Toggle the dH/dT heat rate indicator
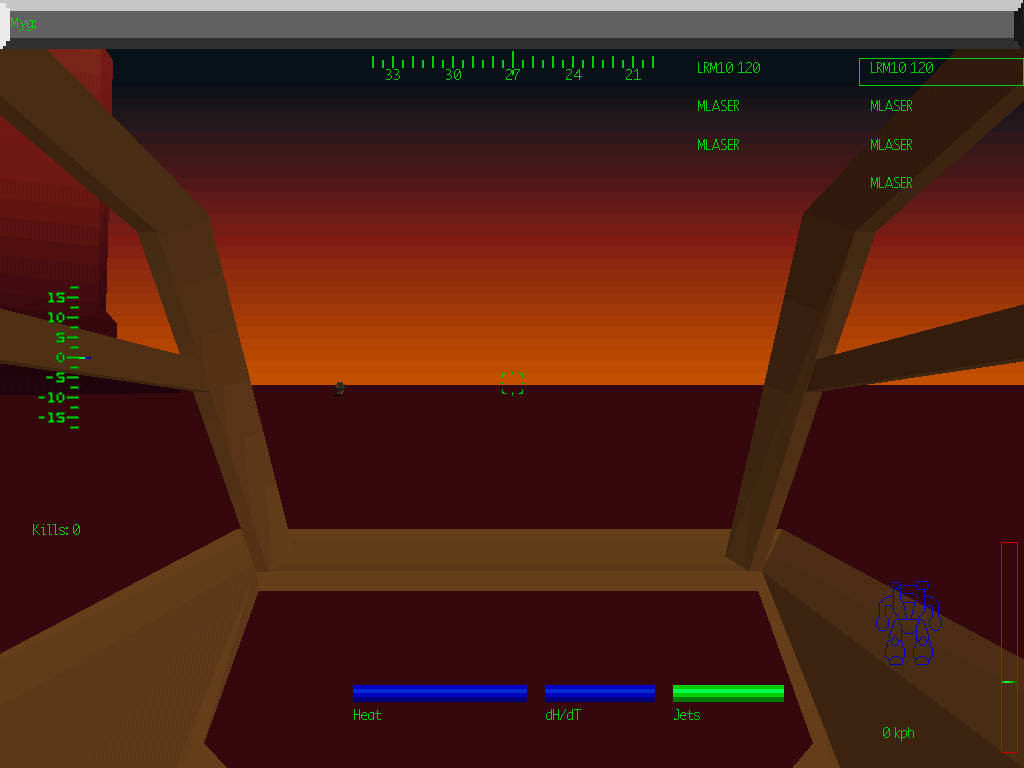The width and height of the screenshot is (1024, 768). [600, 691]
